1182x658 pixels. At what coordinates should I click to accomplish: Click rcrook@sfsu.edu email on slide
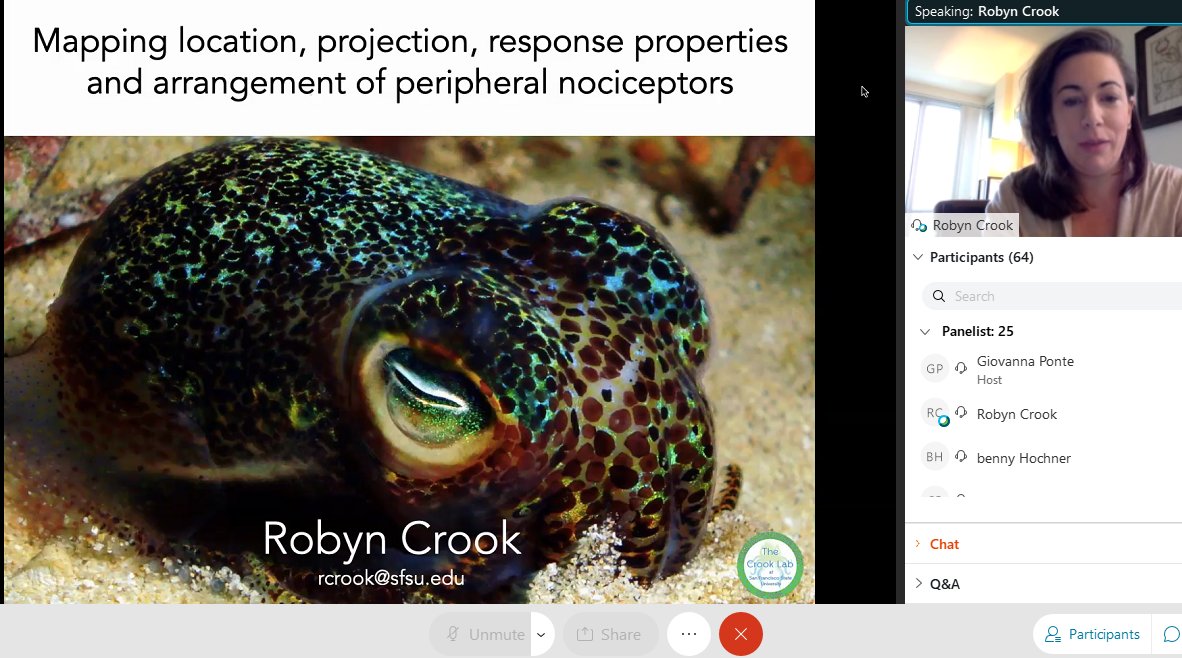(x=391, y=578)
